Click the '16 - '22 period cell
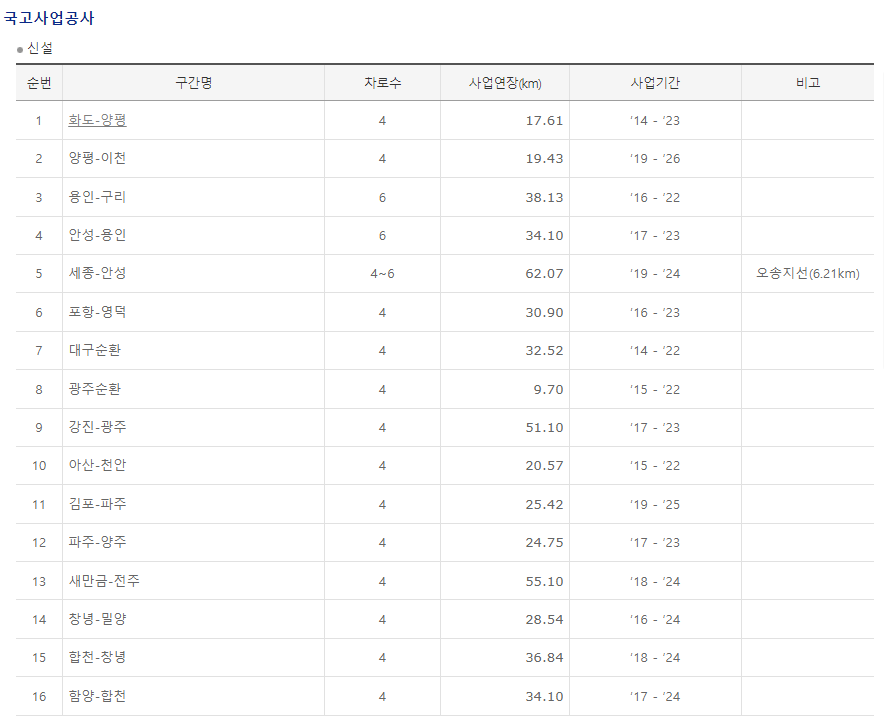Image resolution: width=884 pixels, height=723 pixels. (x=655, y=197)
